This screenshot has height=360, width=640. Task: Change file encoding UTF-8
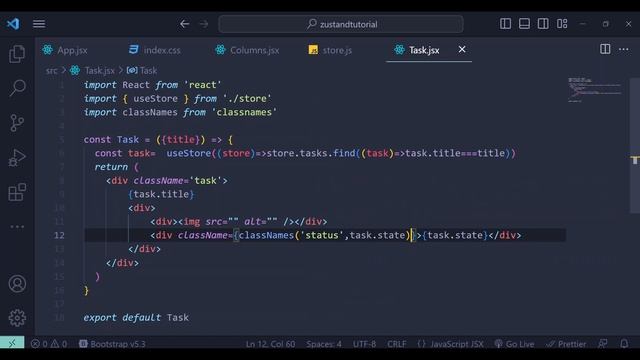(x=364, y=344)
